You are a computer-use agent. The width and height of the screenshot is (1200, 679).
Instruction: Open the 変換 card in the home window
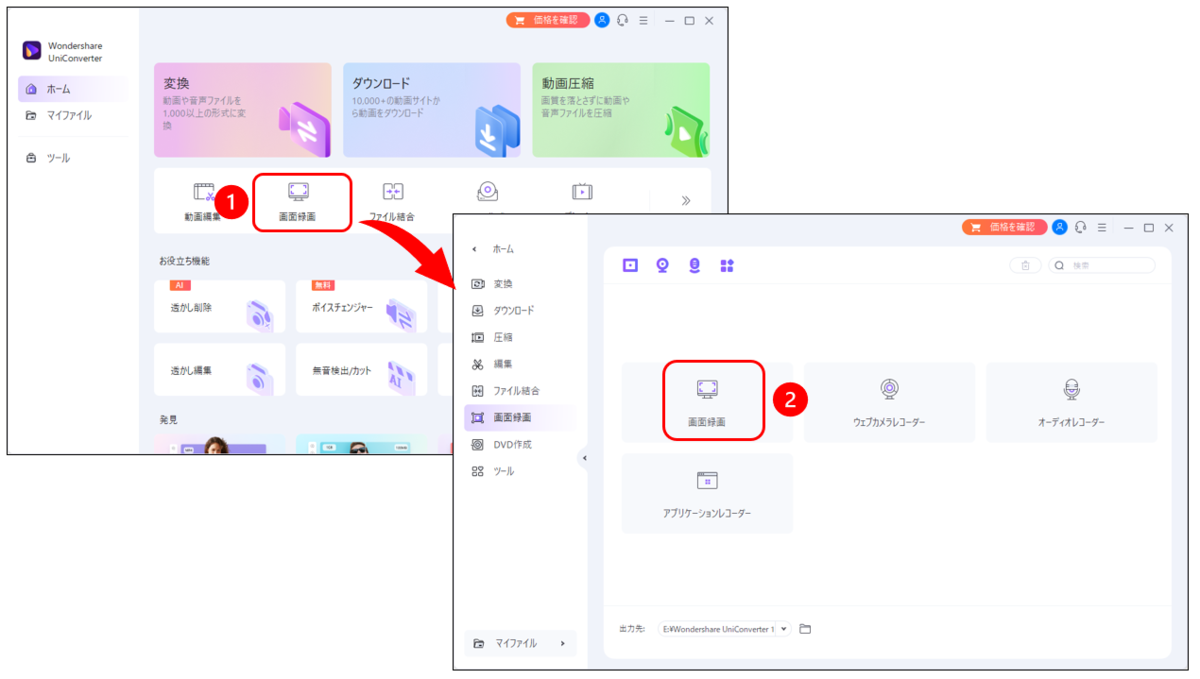[x=242, y=110]
